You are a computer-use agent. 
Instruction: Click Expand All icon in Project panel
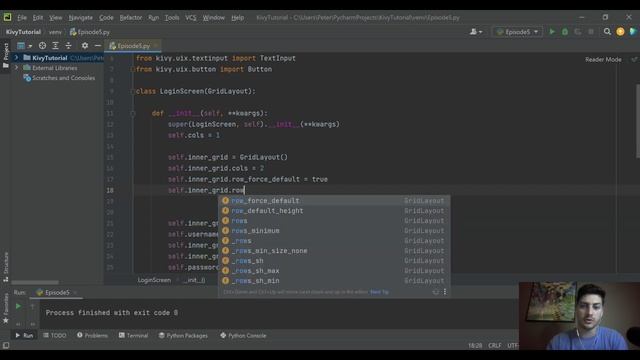(x=55, y=46)
